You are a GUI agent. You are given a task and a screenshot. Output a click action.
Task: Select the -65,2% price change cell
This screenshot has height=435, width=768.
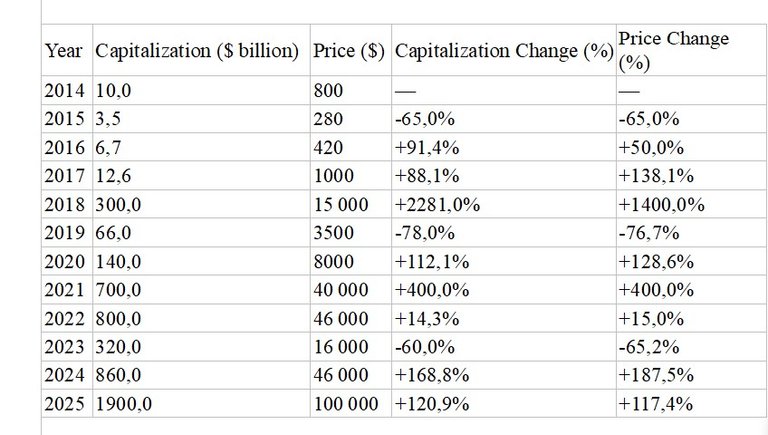pyautogui.click(x=692, y=347)
